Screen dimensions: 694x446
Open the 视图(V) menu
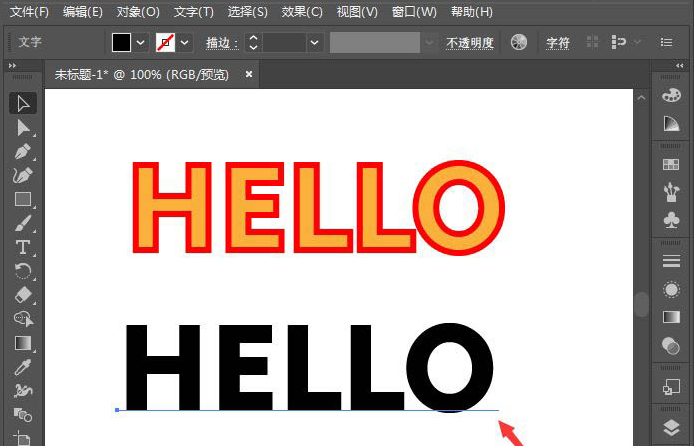[x=357, y=12]
